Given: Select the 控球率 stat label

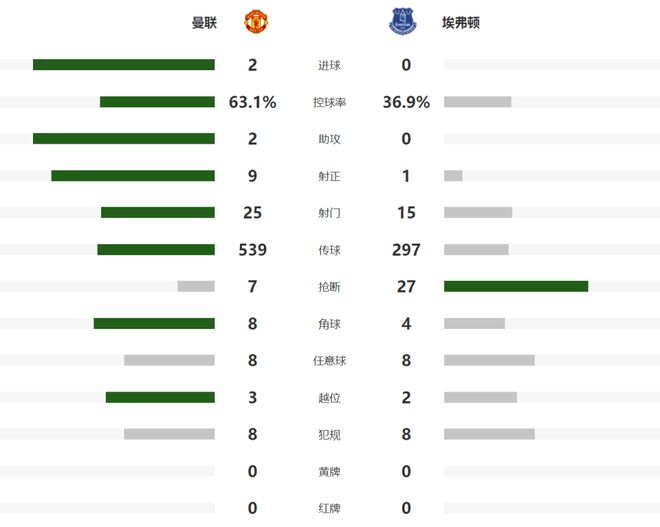Looking at the screenshot, I should click(x=329, y=102).
